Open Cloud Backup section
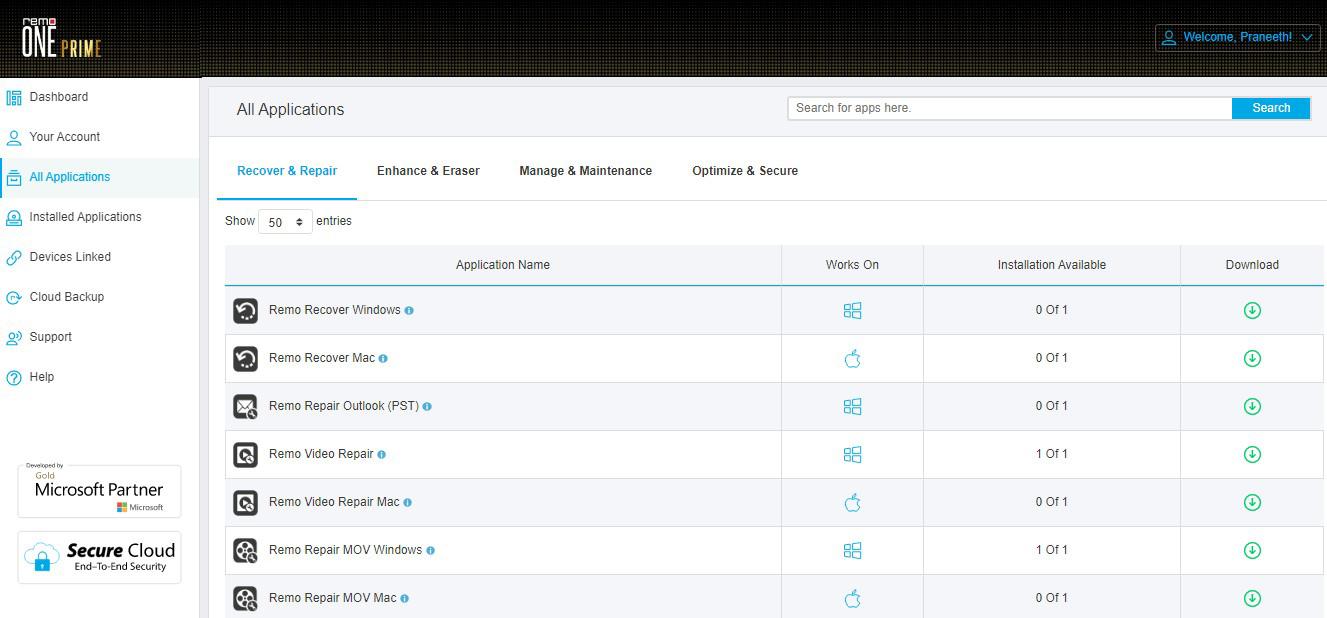Screen dimensions: 1327x618 click(66, 297)
